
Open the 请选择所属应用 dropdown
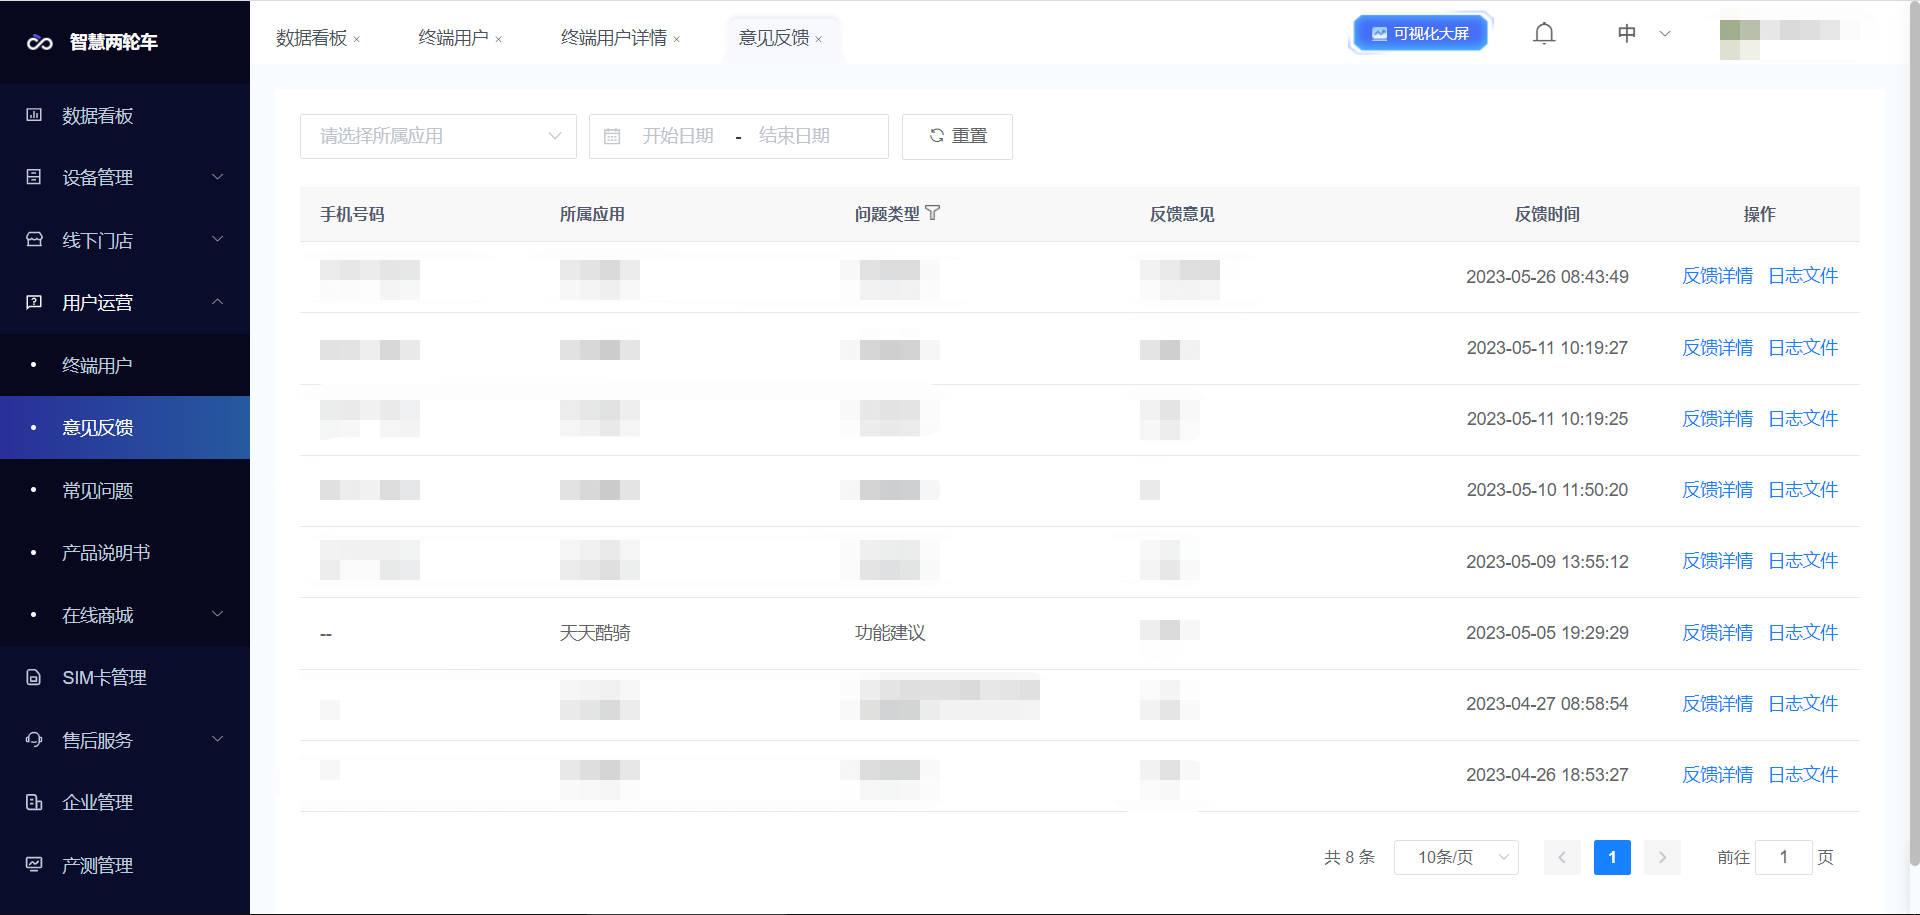pos(438,137)
